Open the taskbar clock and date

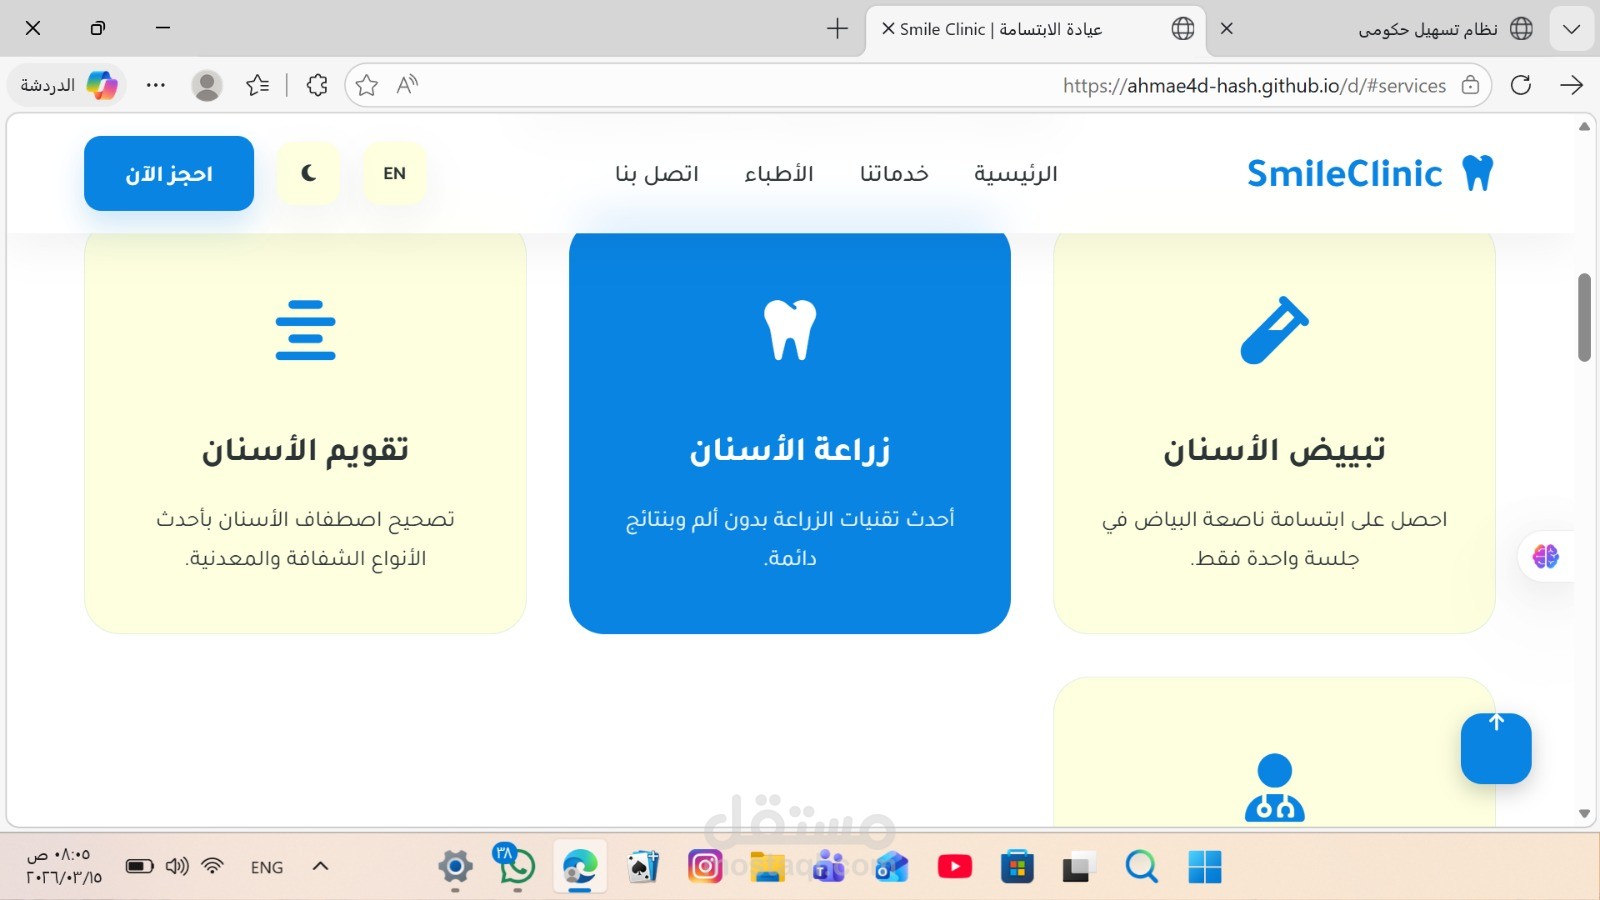tap(63, 866)
